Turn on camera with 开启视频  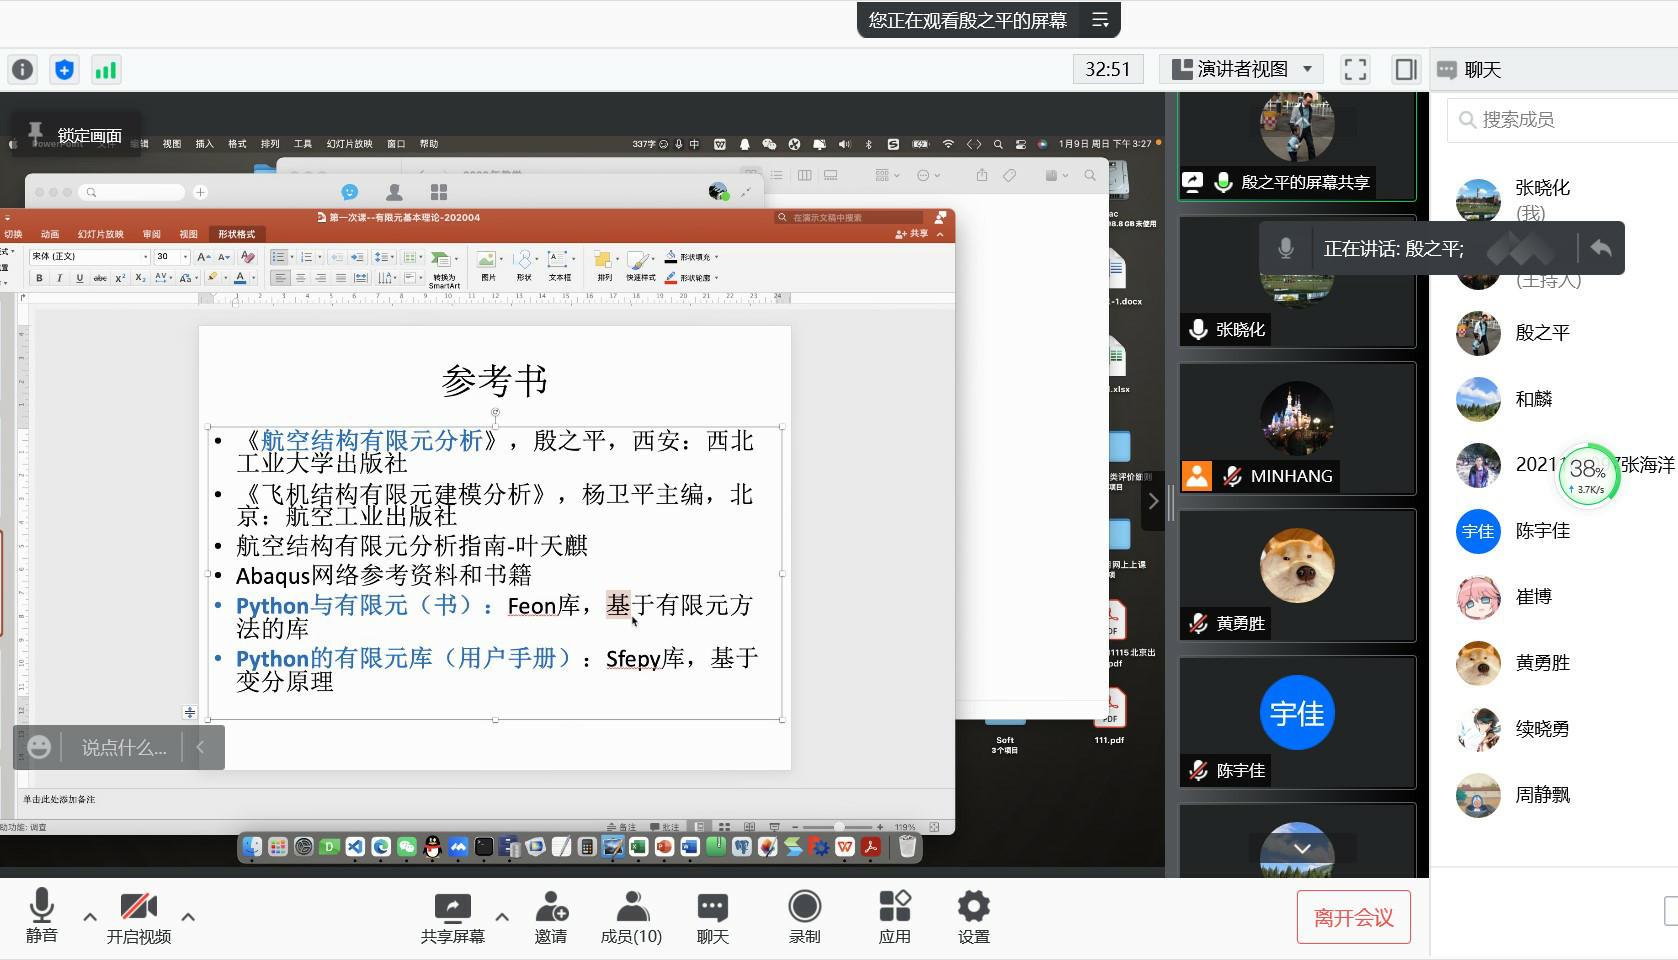[139, 916]
